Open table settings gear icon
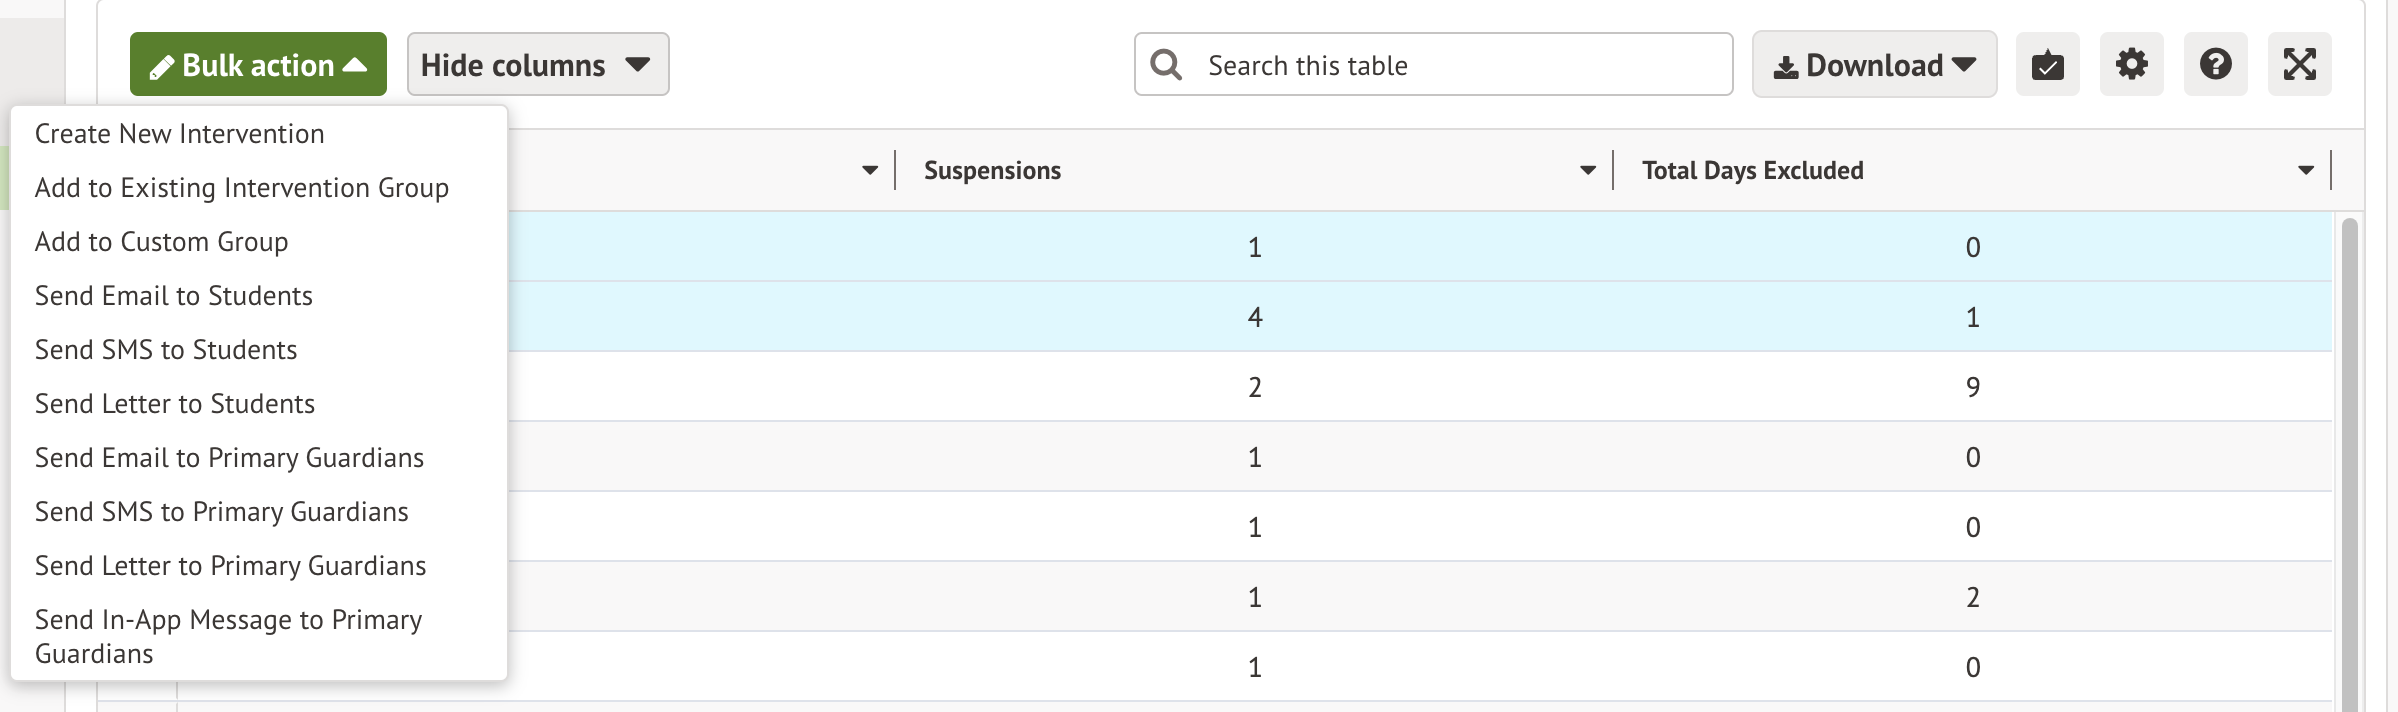The height and width of the screenshot is (712, 2398). pyautogui.click(x=2131, y=65)
